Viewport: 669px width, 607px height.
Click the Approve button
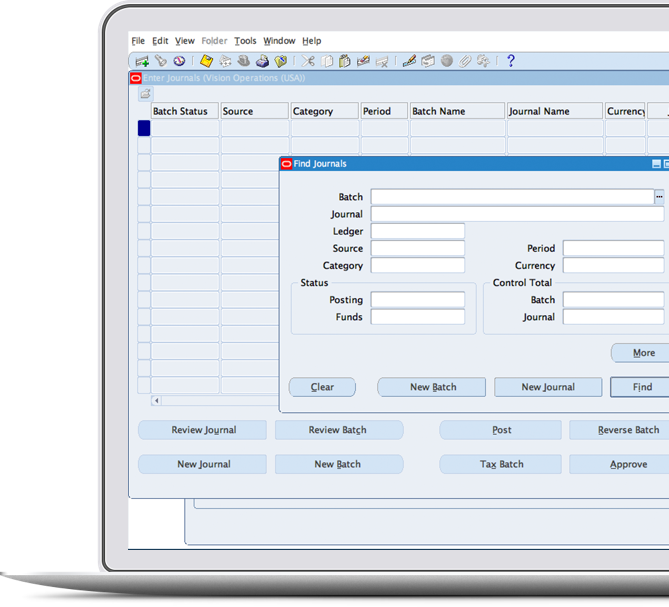[x=620, y=464]
